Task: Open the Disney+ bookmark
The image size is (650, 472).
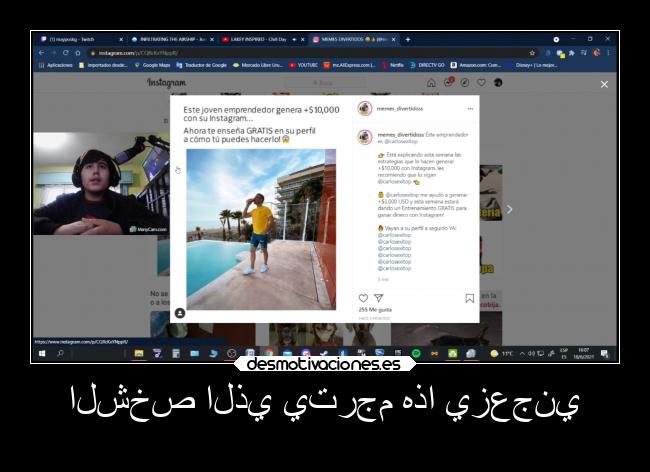Action: pos(532,65)
